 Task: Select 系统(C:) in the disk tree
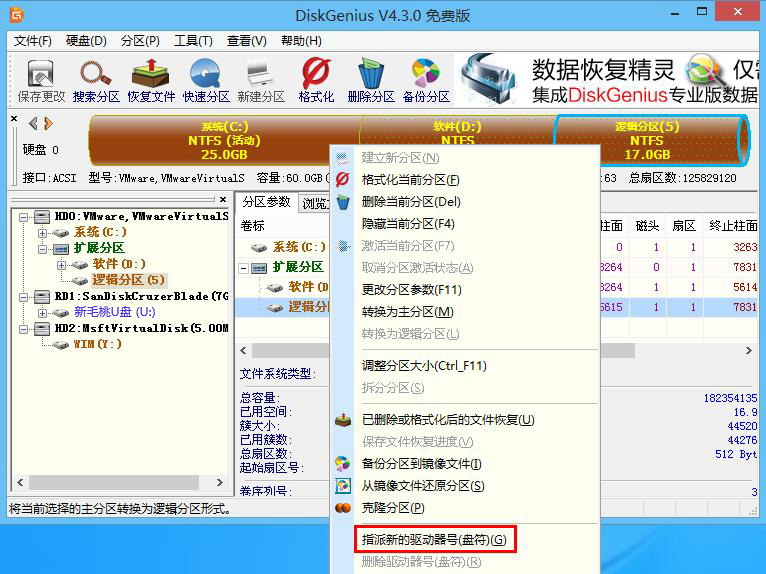click(100, 232)
